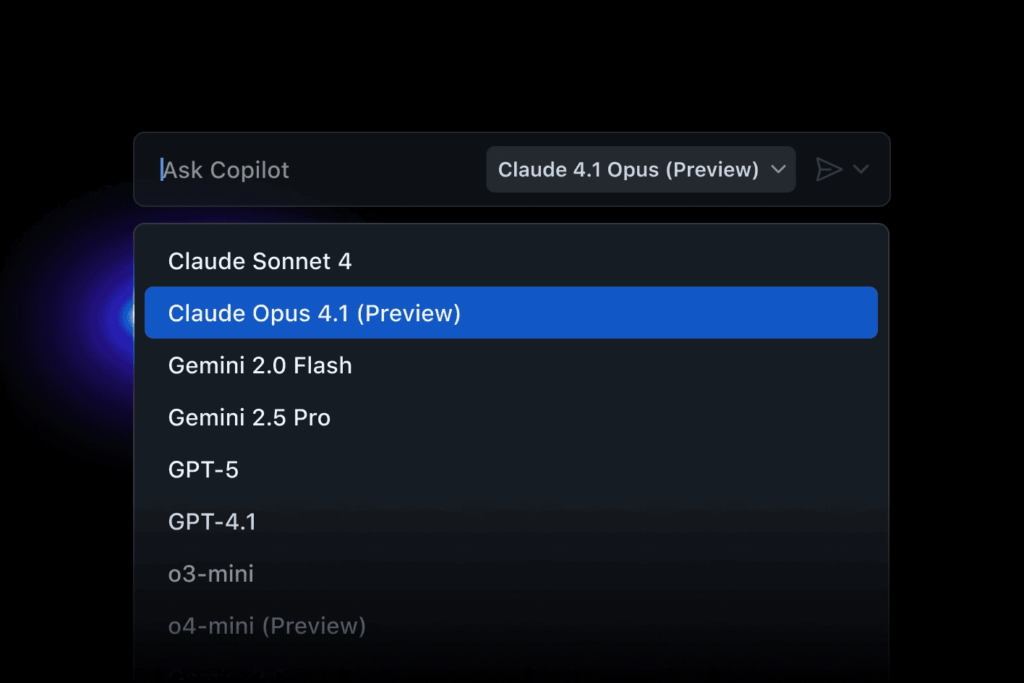
Task: Select the o3-mini model
Action: [x=211, y=574]
